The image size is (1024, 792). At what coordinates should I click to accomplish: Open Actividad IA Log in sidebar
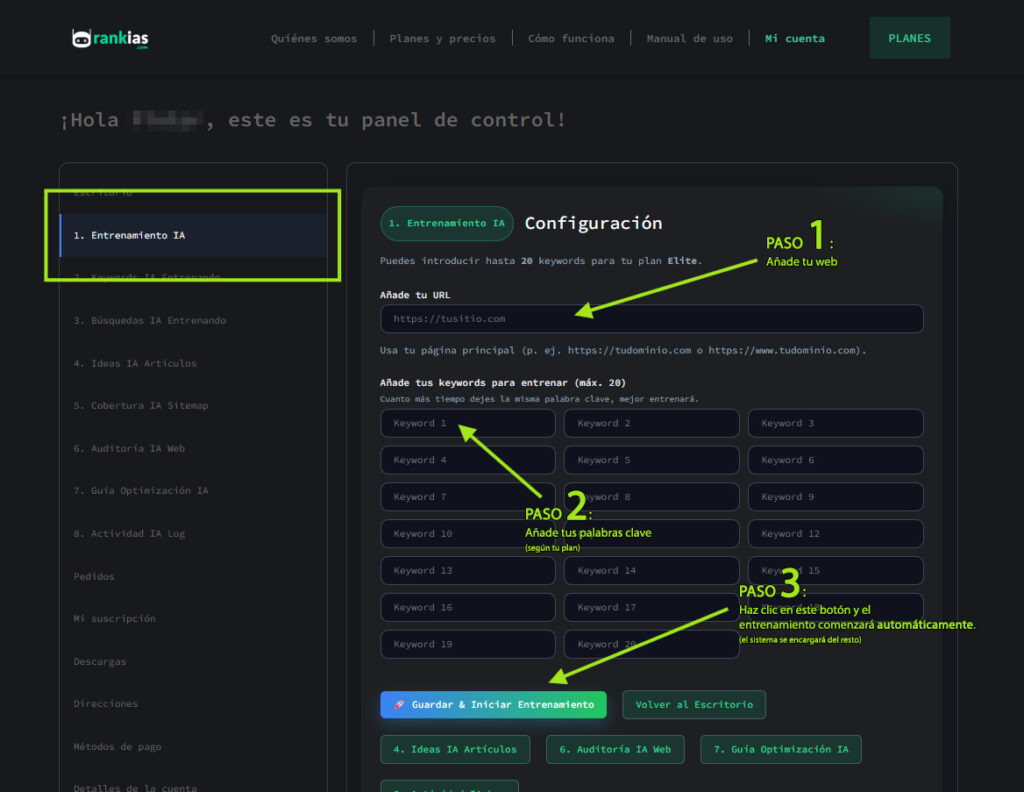tap(129, 534)
